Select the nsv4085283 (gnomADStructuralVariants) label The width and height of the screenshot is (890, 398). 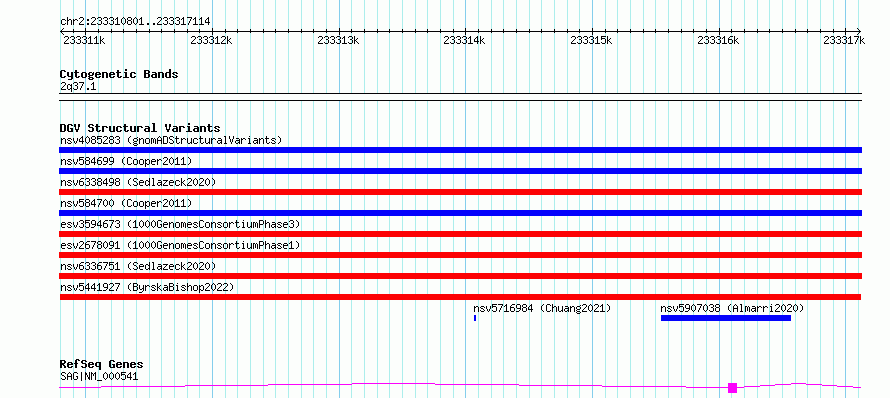tap(171, 140)
